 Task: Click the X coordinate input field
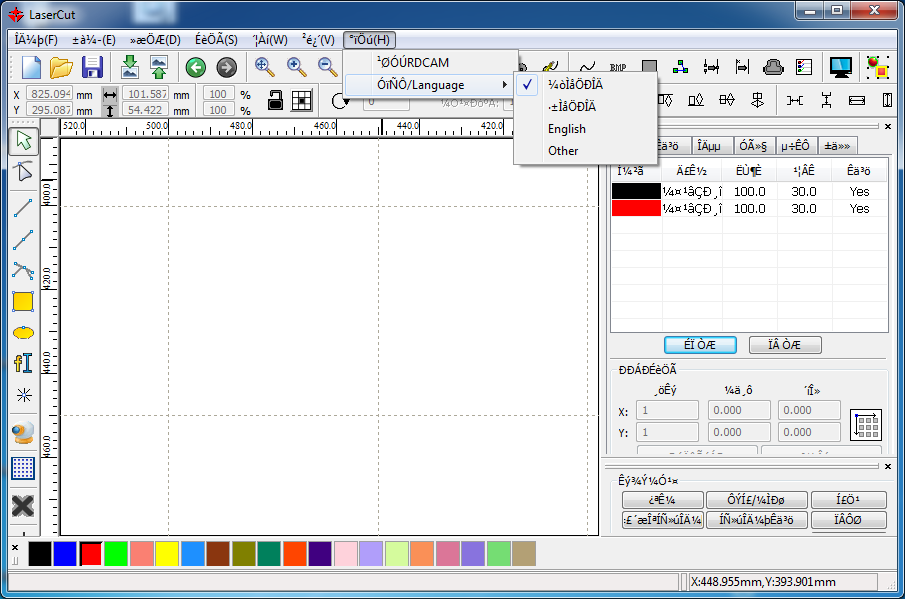[50, 94]
